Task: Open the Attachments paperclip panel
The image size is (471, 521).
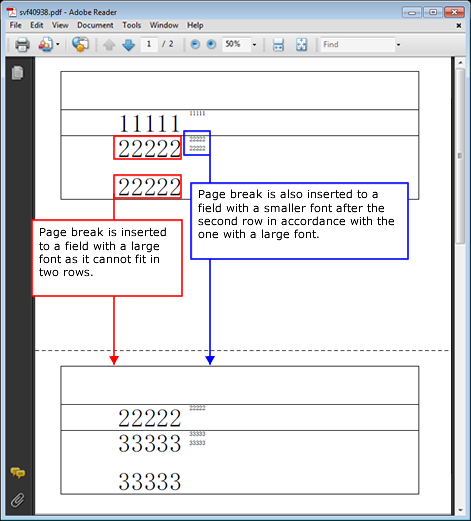Action: tap(17, 500)
